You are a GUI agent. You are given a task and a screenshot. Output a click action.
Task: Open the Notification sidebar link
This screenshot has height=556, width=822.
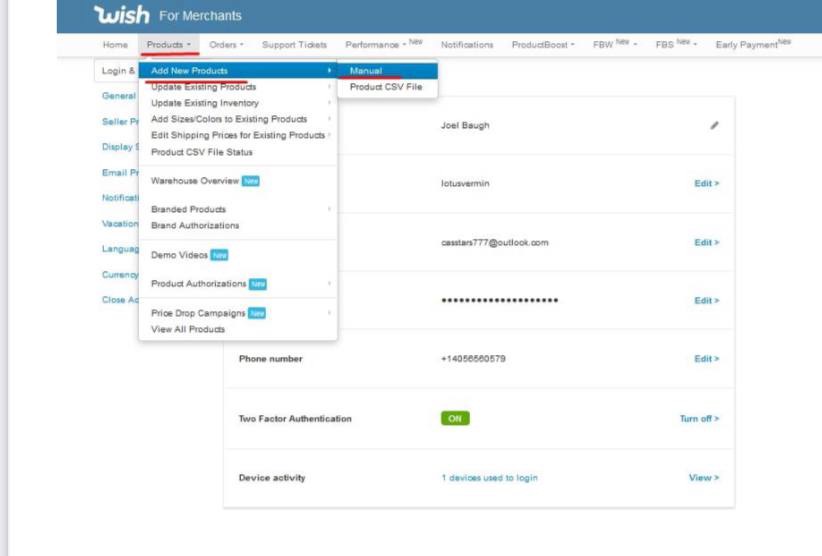pos(120,198)
